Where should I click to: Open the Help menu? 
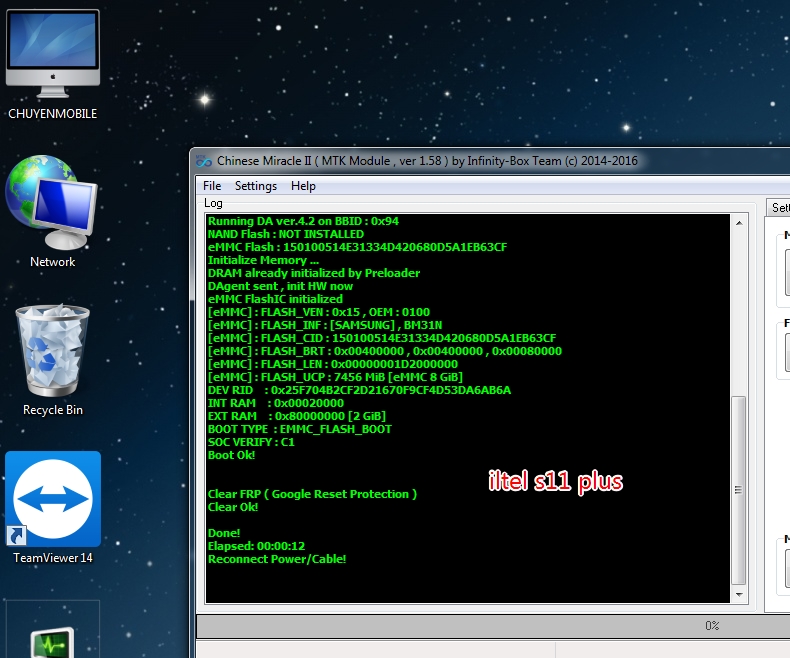click(x=303, y=186)
